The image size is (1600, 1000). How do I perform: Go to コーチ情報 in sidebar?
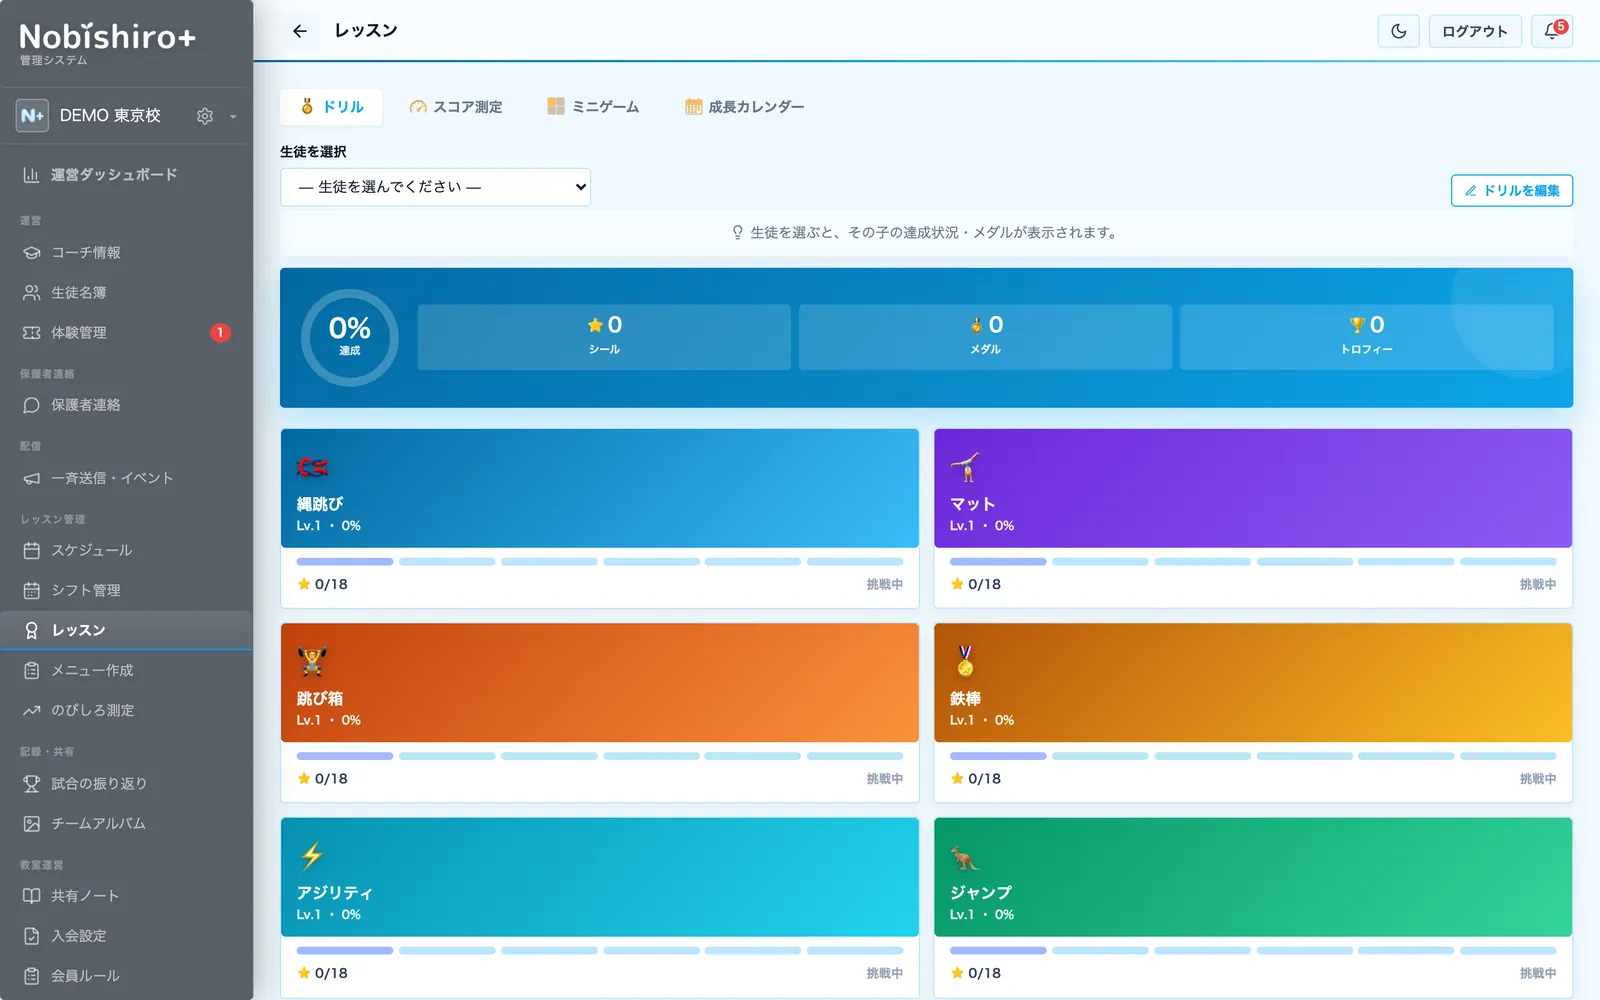126,253
